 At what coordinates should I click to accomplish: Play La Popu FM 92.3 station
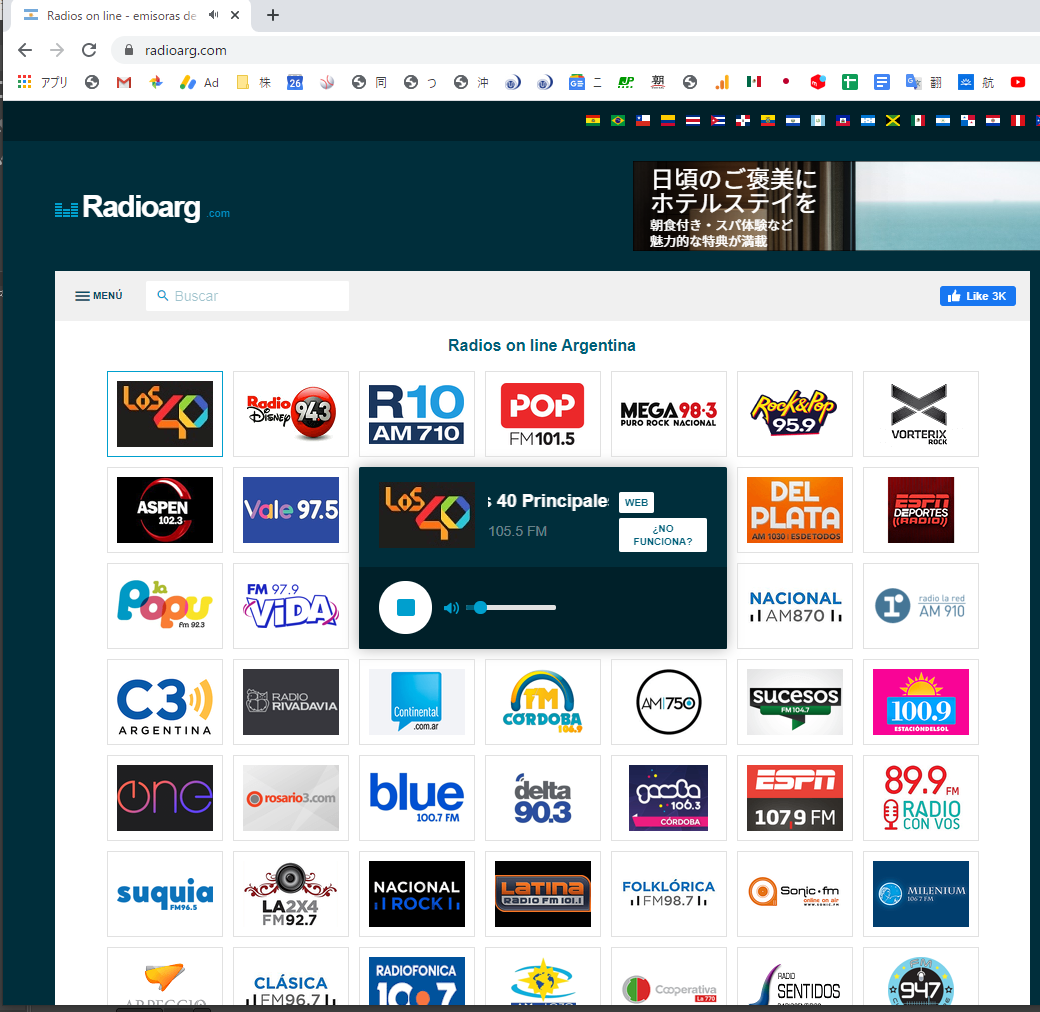click(x=164, y=606)
